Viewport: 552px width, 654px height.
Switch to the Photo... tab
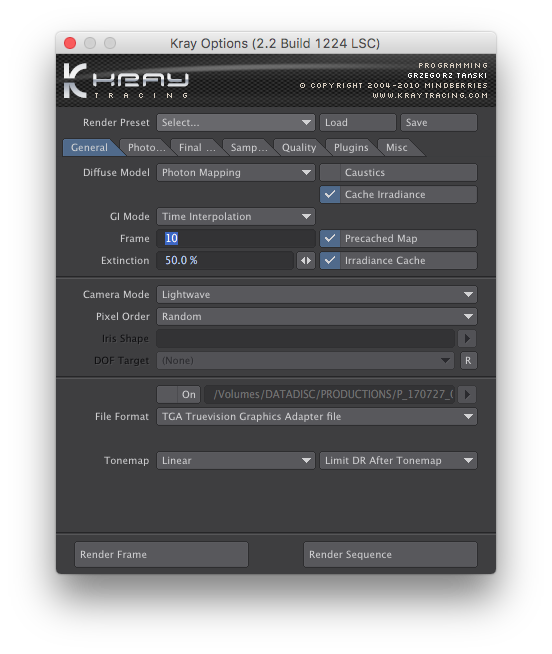[146, 148]
